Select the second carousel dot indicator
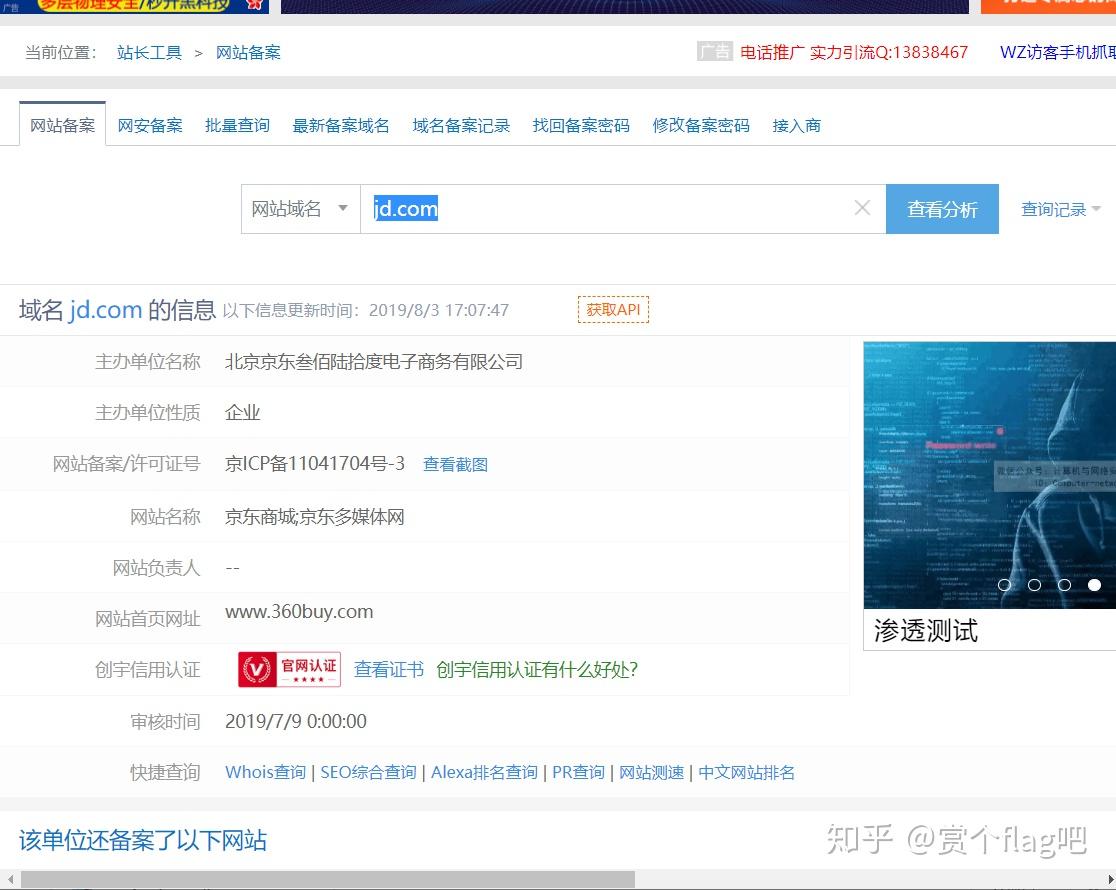 pyautogui.click(x=1034, y=585)
